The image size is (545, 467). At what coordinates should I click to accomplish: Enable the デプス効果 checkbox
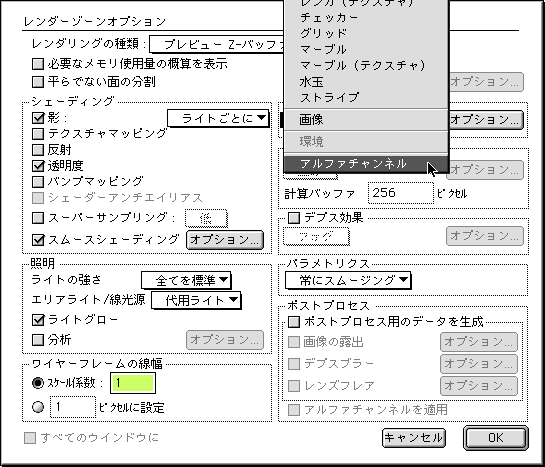pyautogui.click(x=294, y=218)
